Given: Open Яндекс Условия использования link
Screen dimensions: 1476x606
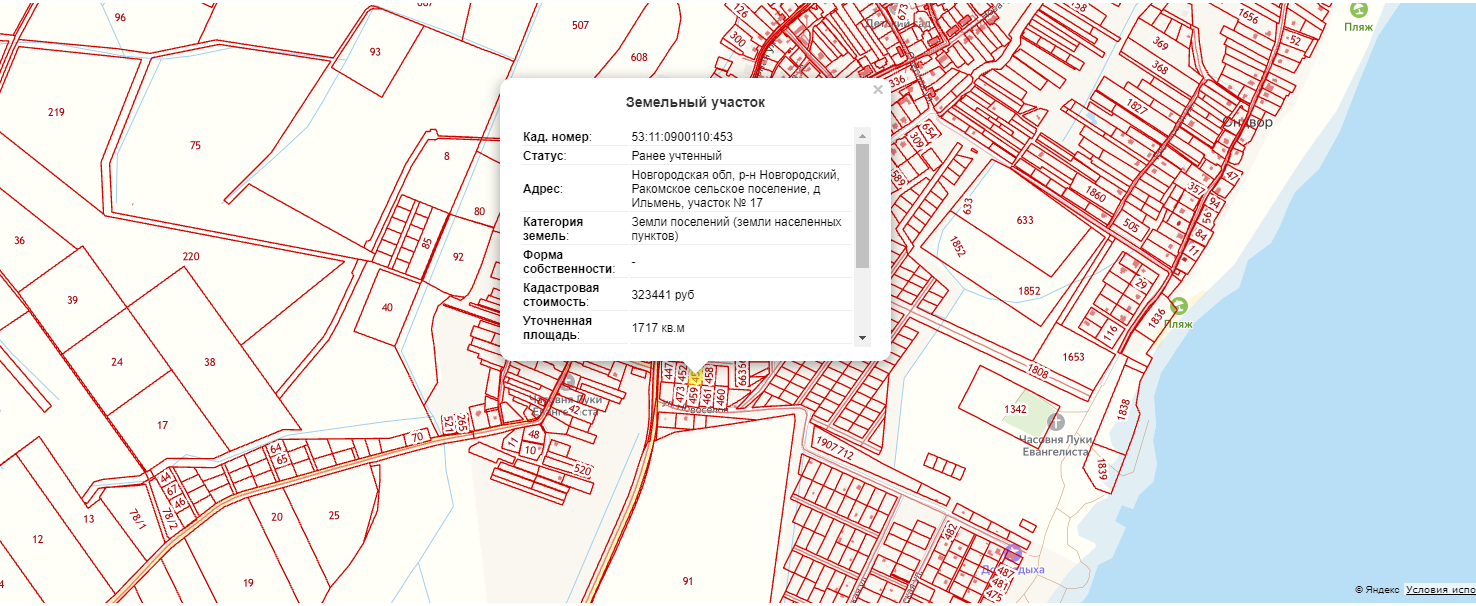Looking at the screenshot, I should coord(1439,590).
